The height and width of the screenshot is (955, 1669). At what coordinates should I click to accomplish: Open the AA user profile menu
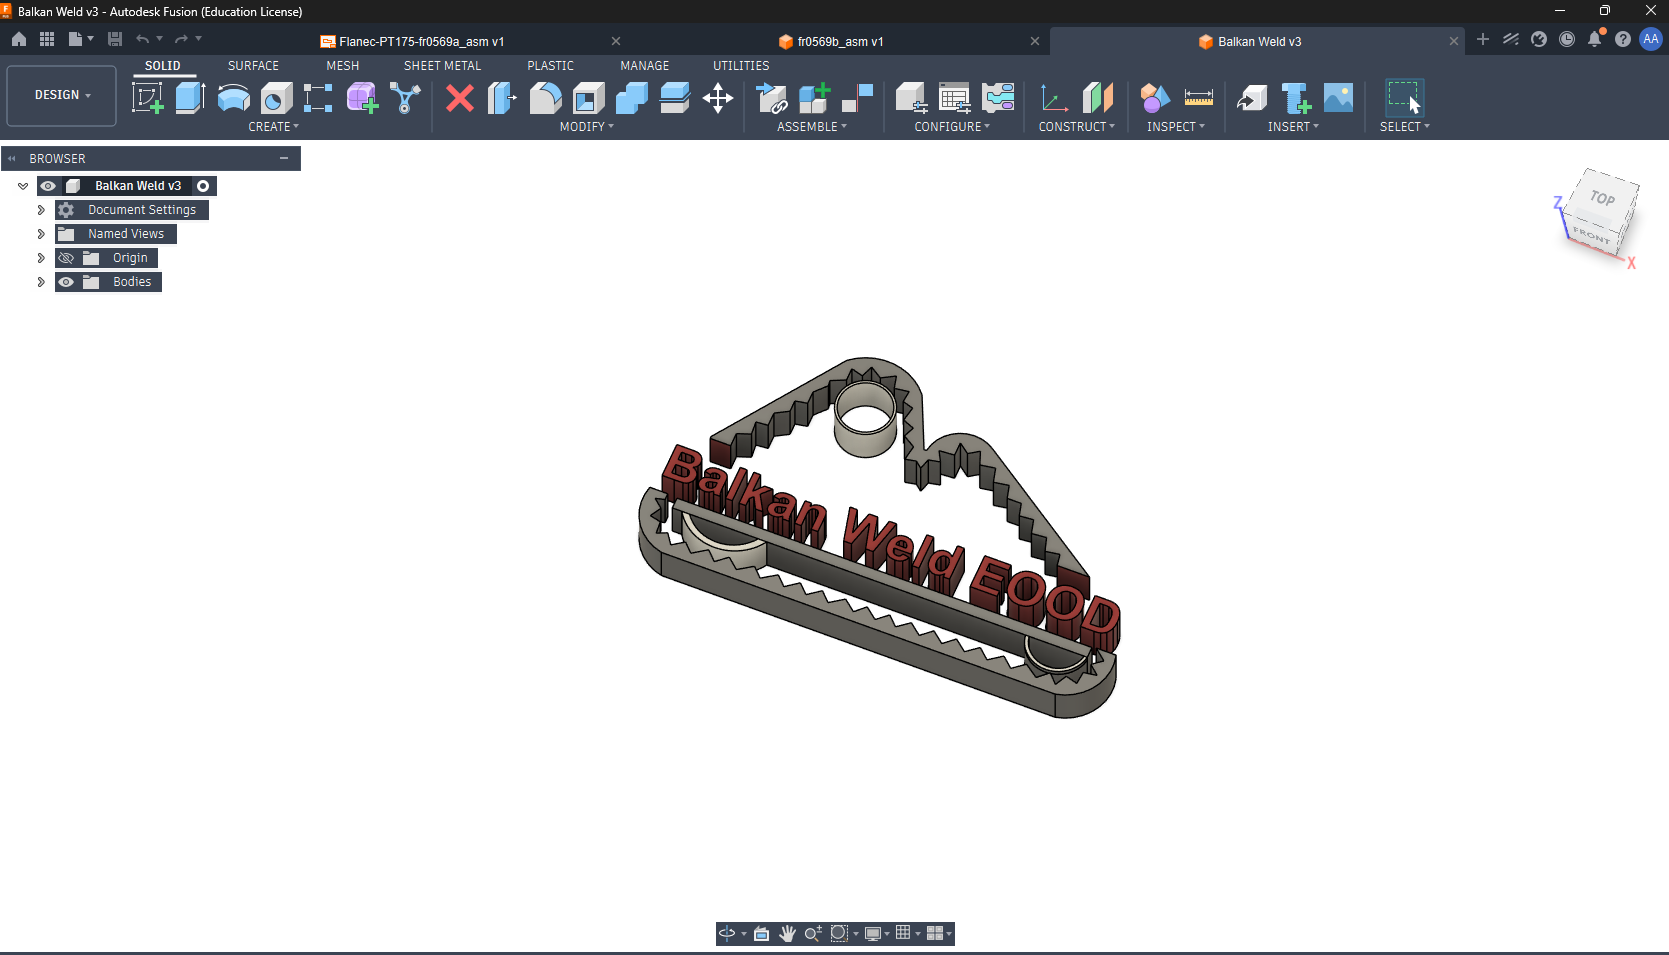1651,39
